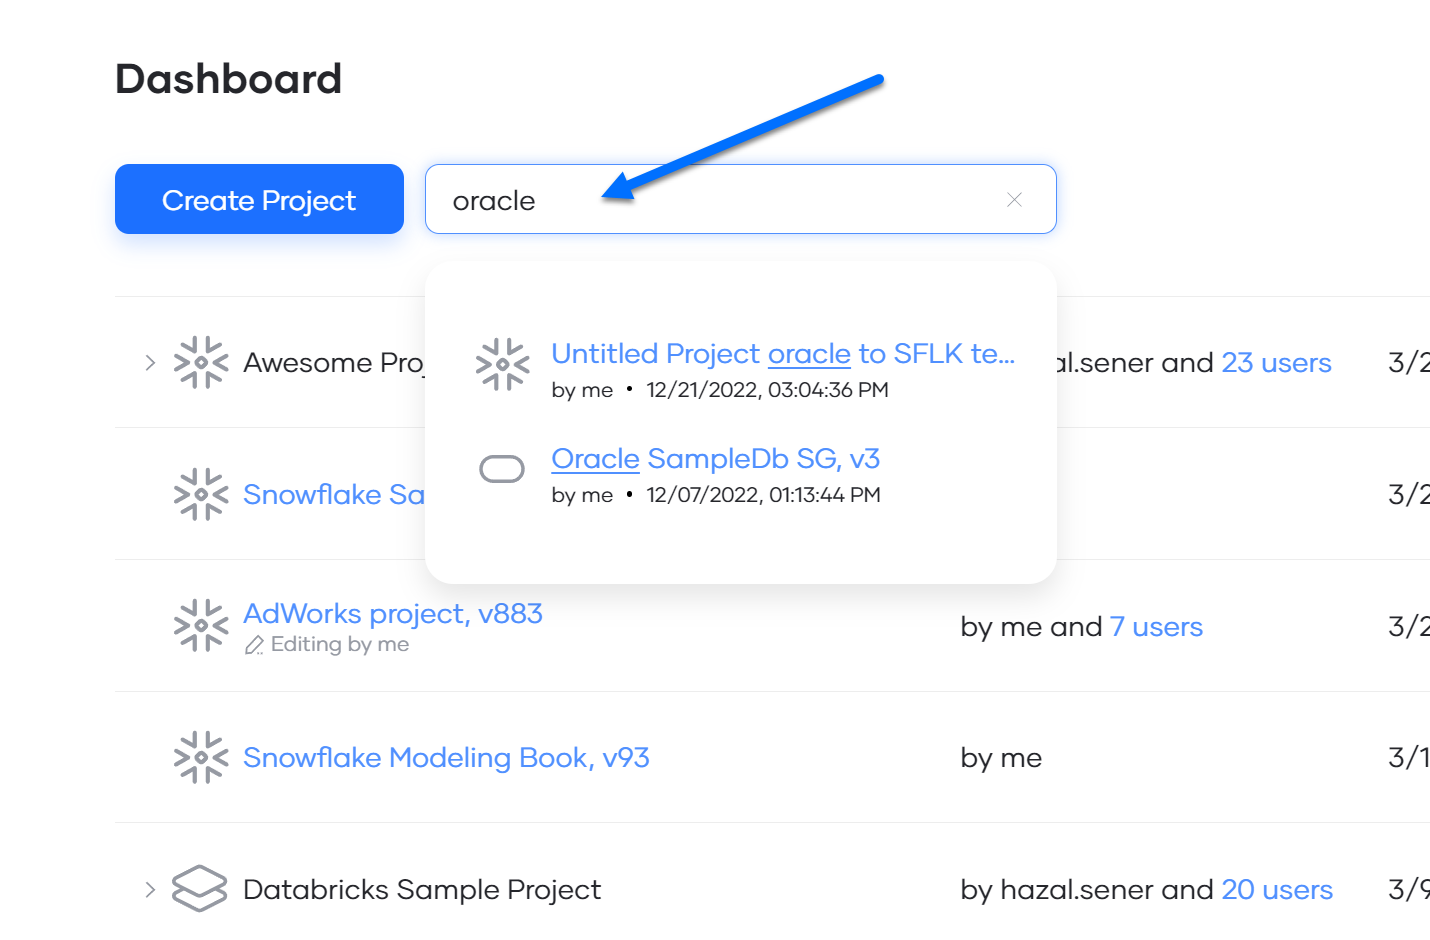Expand the Awesome Project row
This screenshot has width=1430, height=940.
click(x=150, y=363)
